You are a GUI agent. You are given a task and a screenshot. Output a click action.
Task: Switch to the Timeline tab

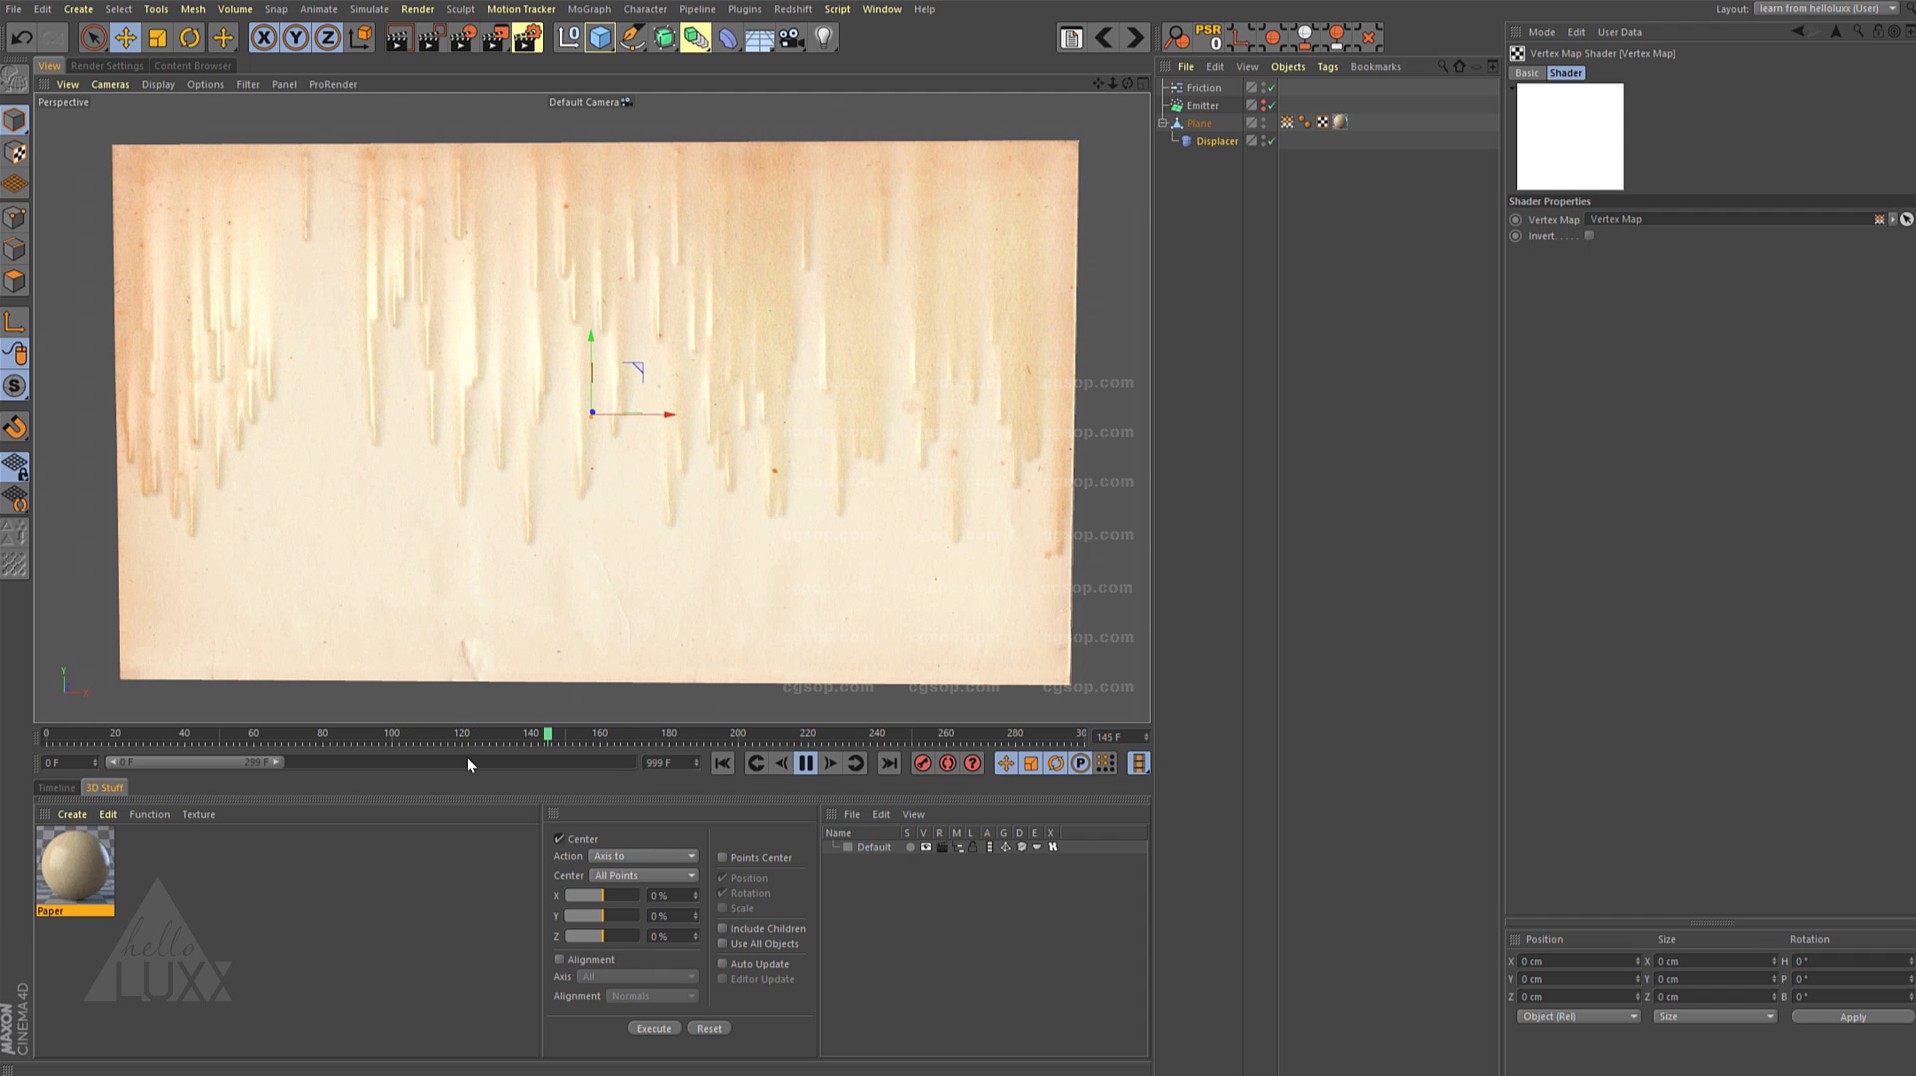[56, 788]
